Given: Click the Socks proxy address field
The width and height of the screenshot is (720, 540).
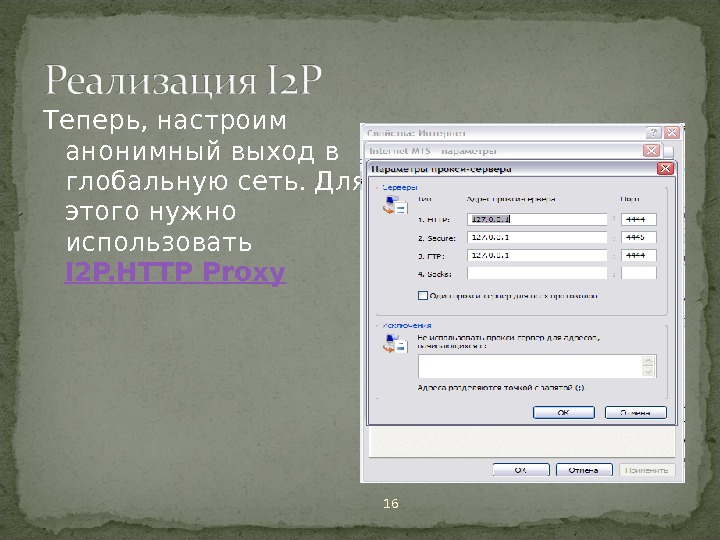Looking at the screenshot, I should (537, 273).
